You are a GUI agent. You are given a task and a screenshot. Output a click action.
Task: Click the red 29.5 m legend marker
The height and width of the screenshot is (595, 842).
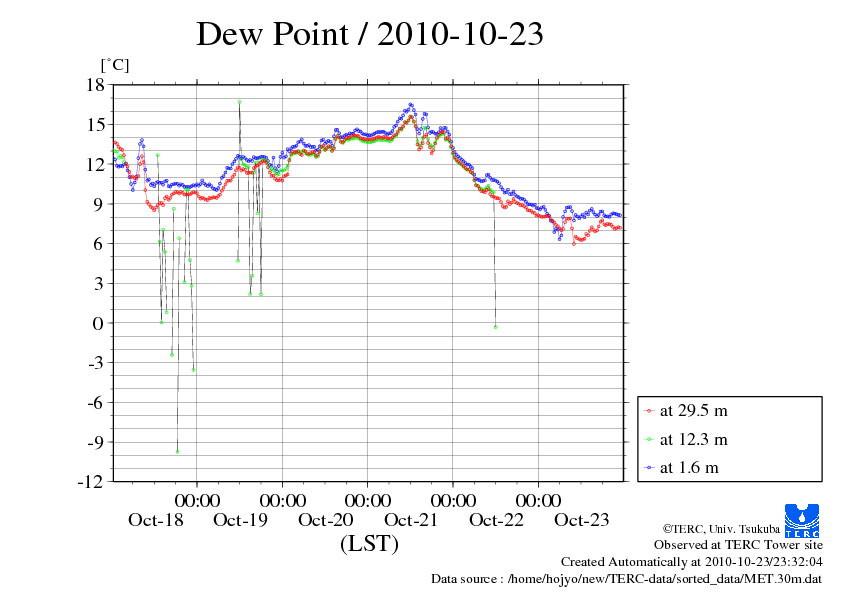click(650, 411)
